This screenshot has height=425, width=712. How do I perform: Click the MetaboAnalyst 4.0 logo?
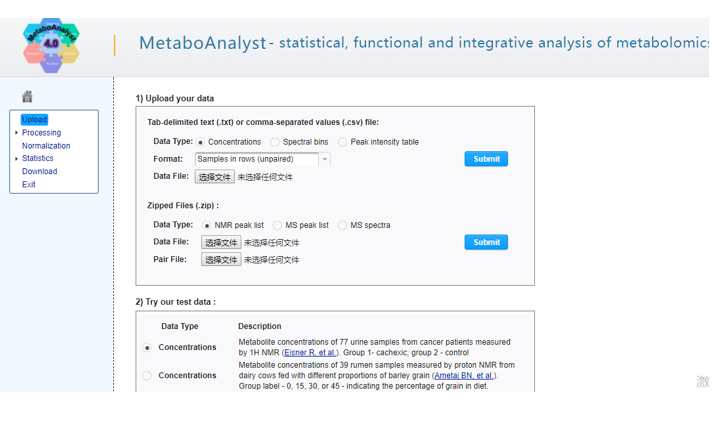[x=51, y=45]
